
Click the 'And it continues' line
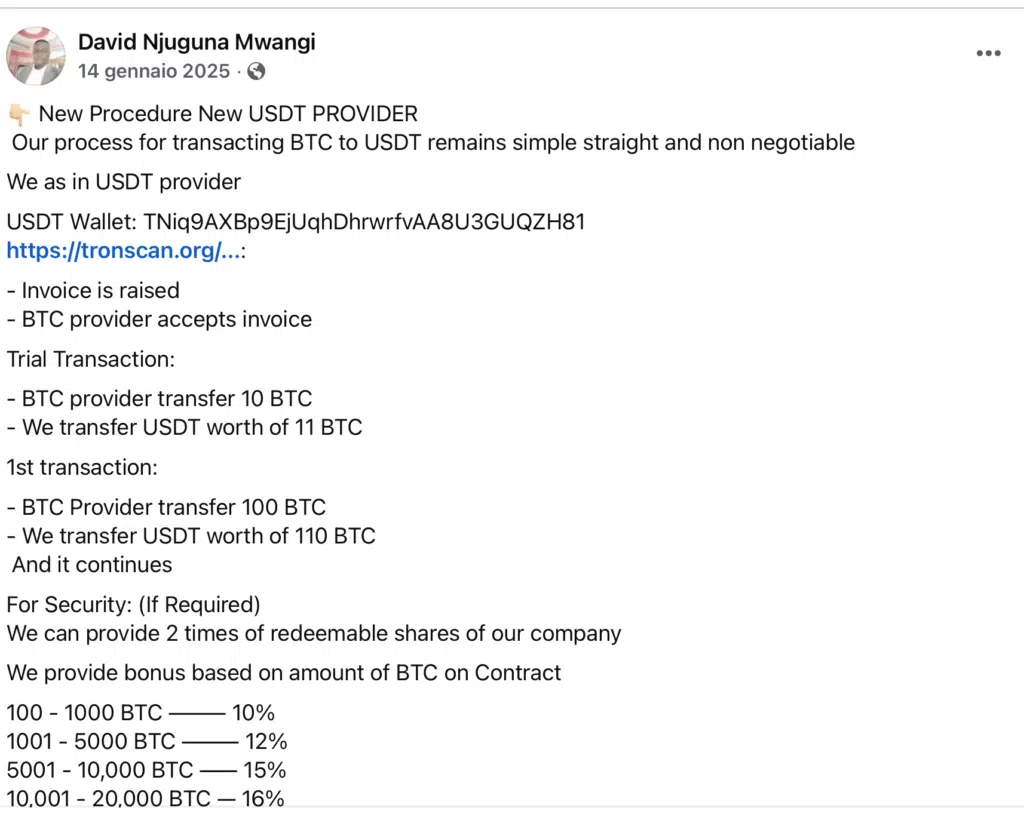point(92,565)
